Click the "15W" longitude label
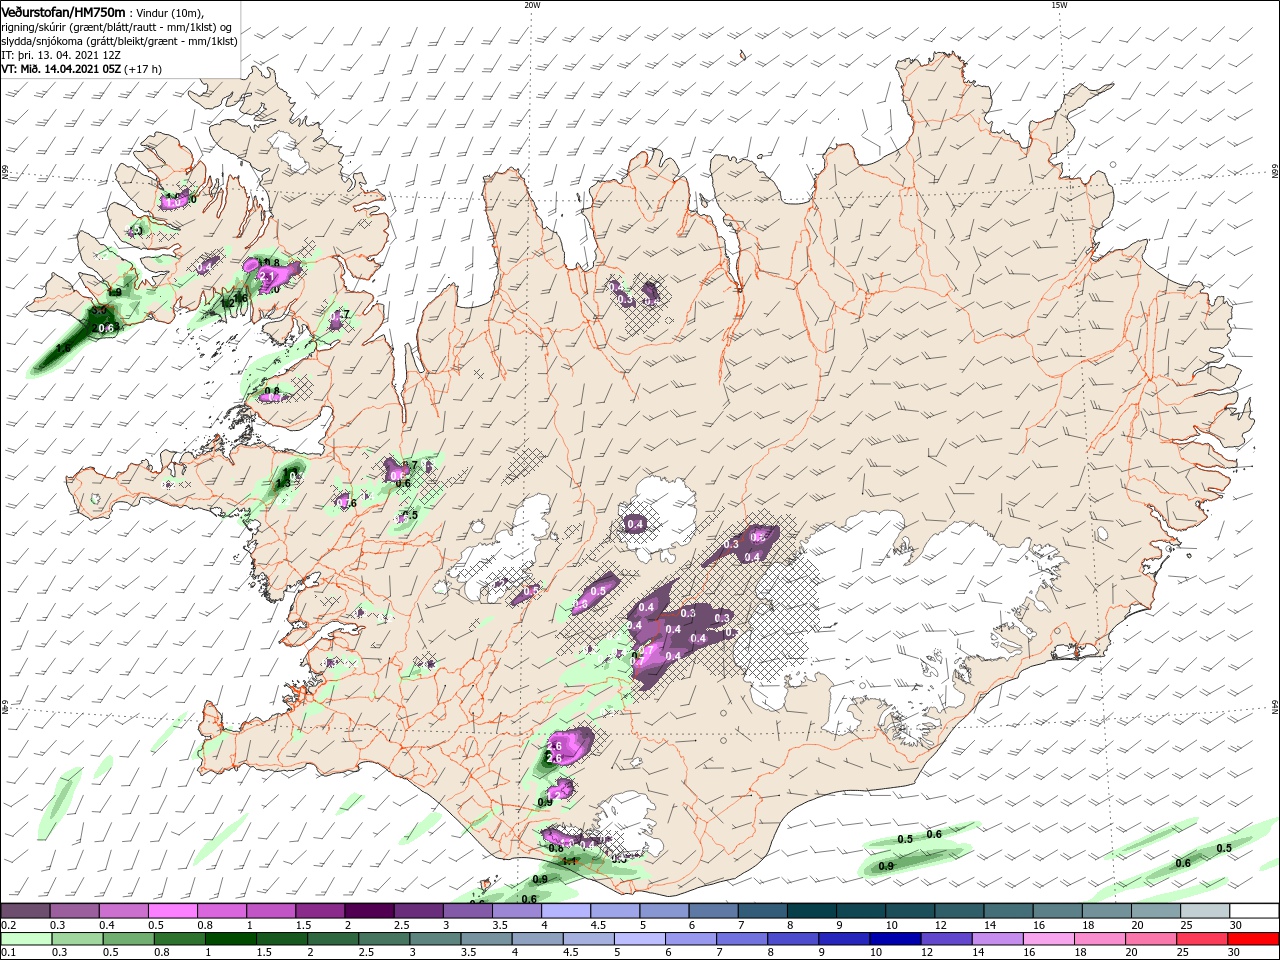The image size is (1280, 960). (1059, 5)
